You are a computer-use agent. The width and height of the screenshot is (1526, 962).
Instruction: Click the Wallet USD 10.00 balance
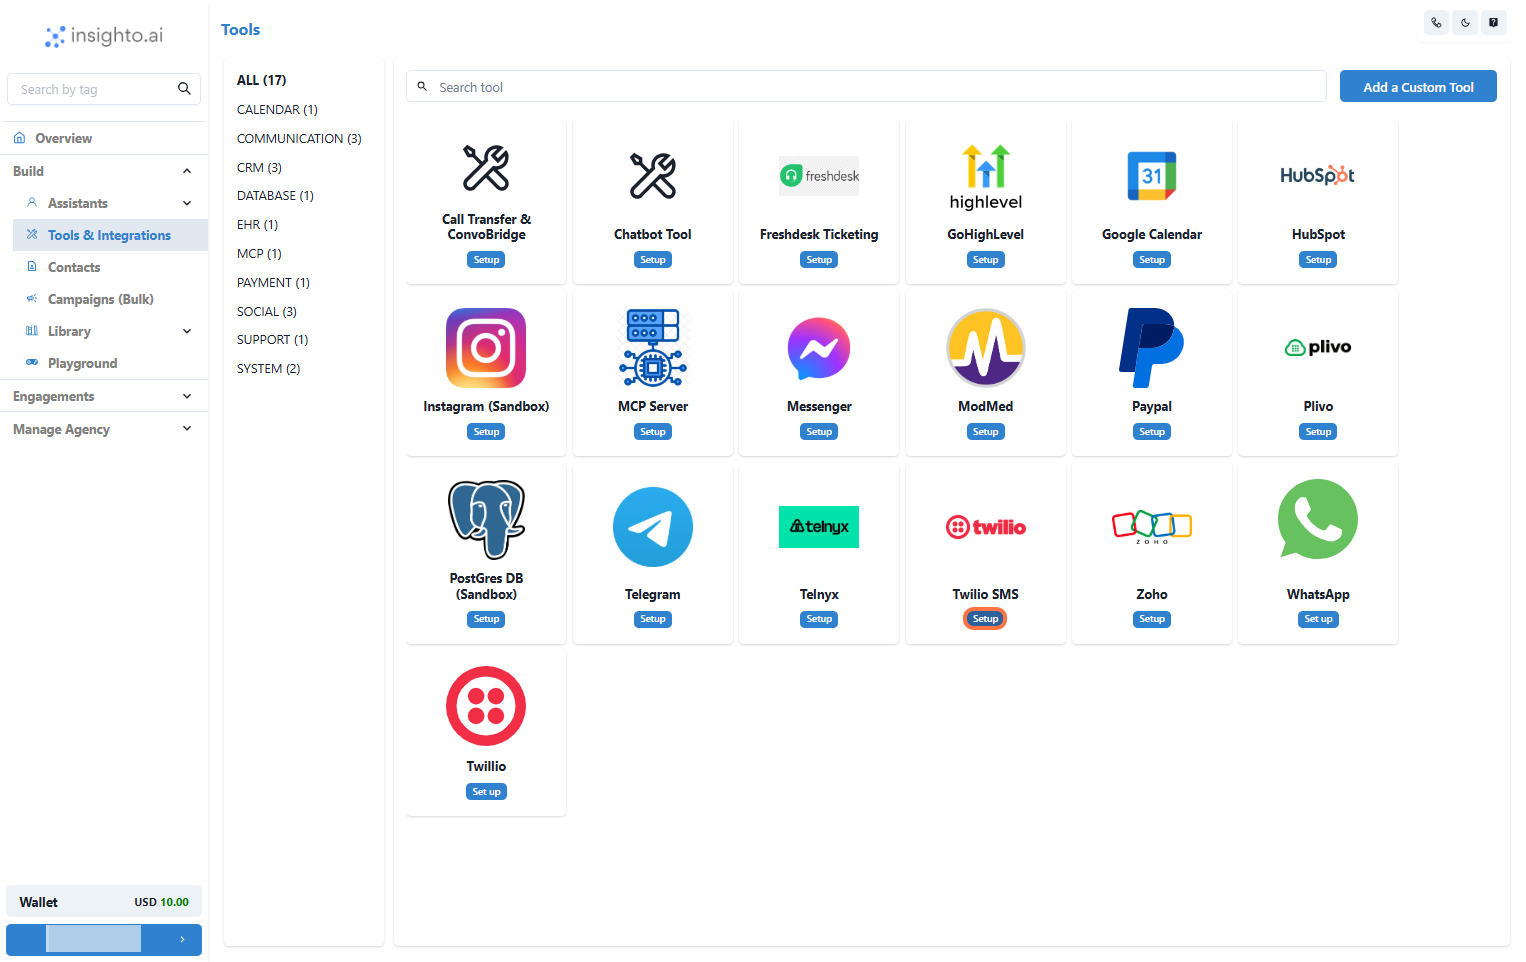pos(104,902)
